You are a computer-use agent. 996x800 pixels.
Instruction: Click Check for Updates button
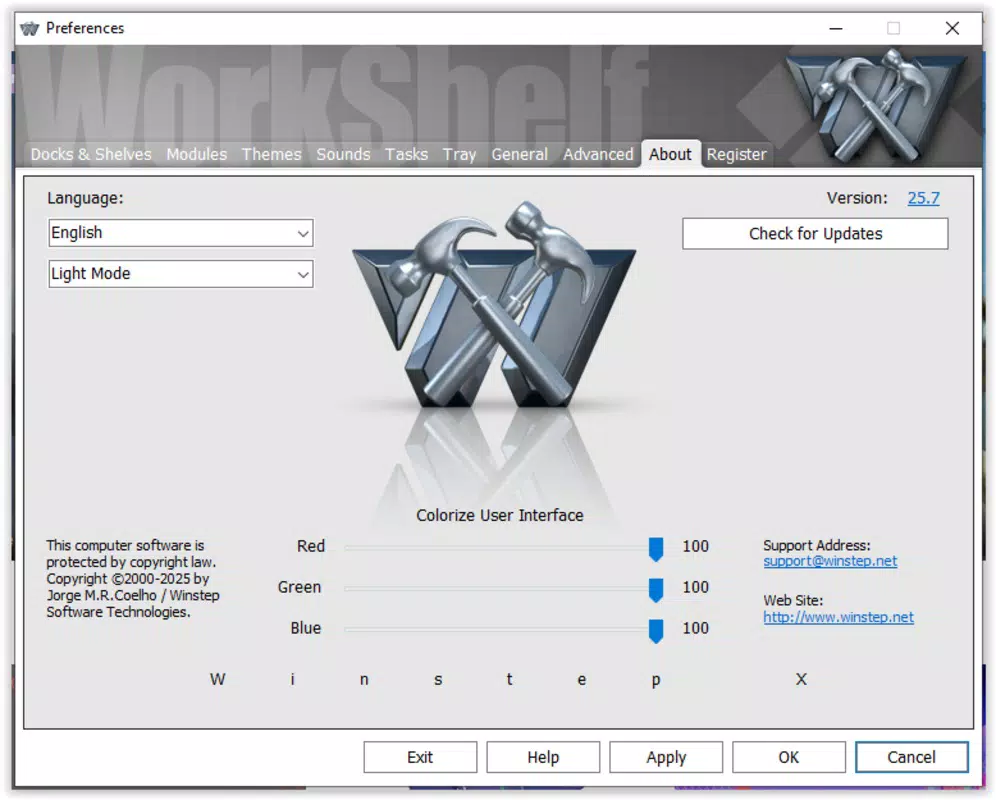(x=815, y=234)
